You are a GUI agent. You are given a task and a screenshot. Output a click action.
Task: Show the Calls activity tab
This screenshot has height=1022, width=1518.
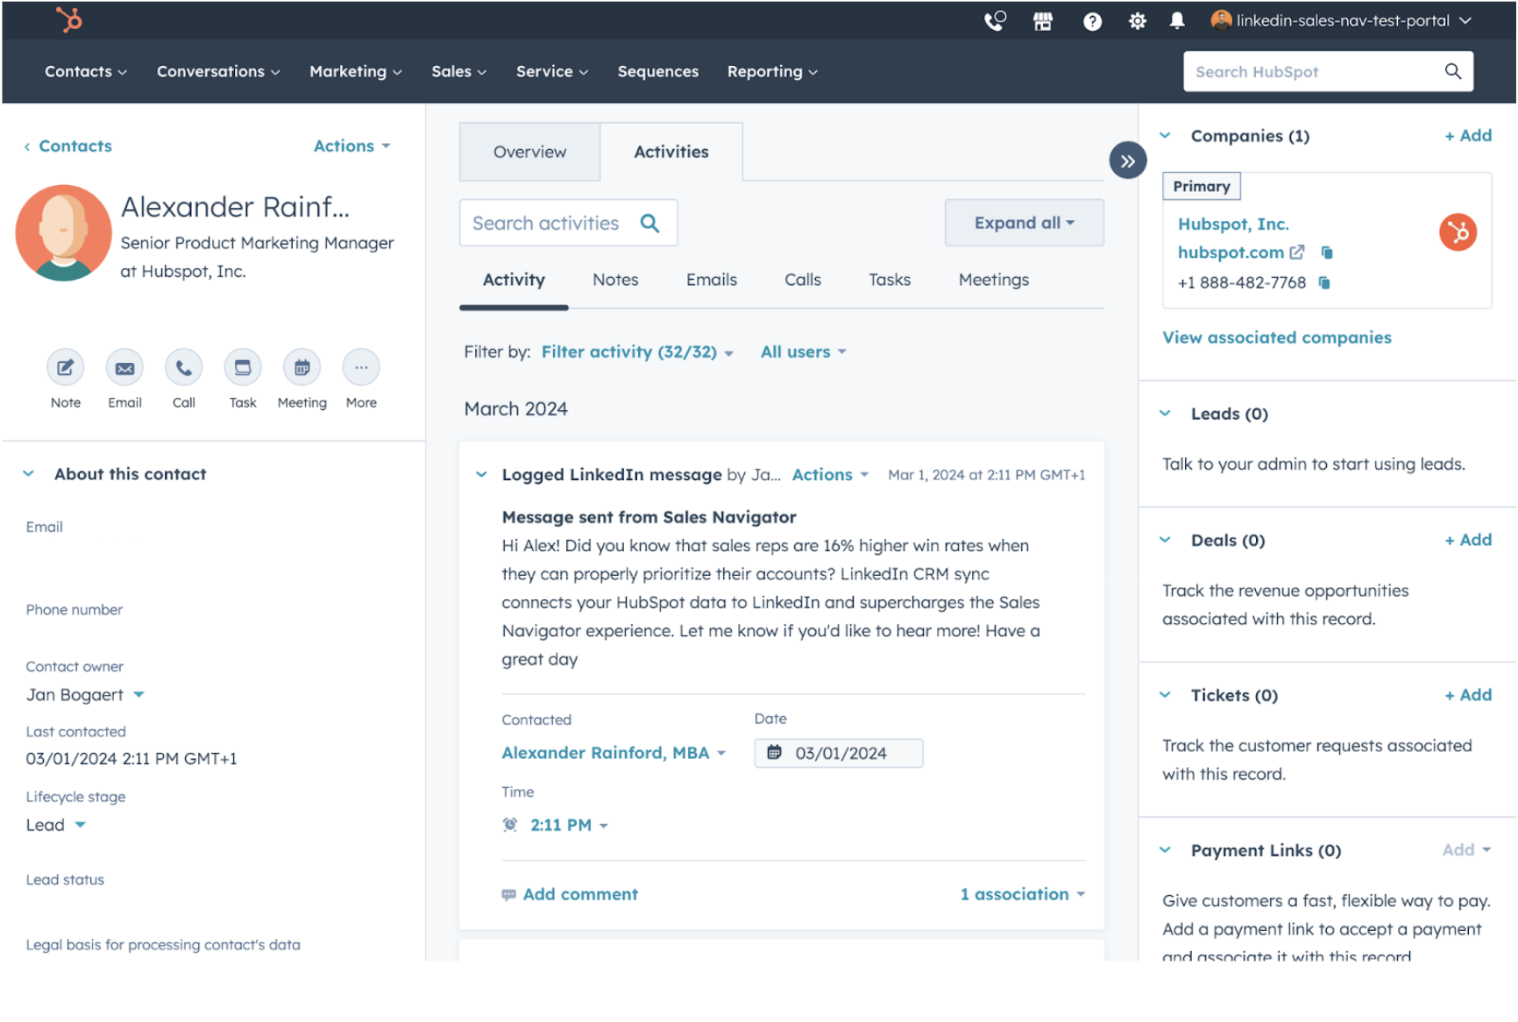coord(802,280)
